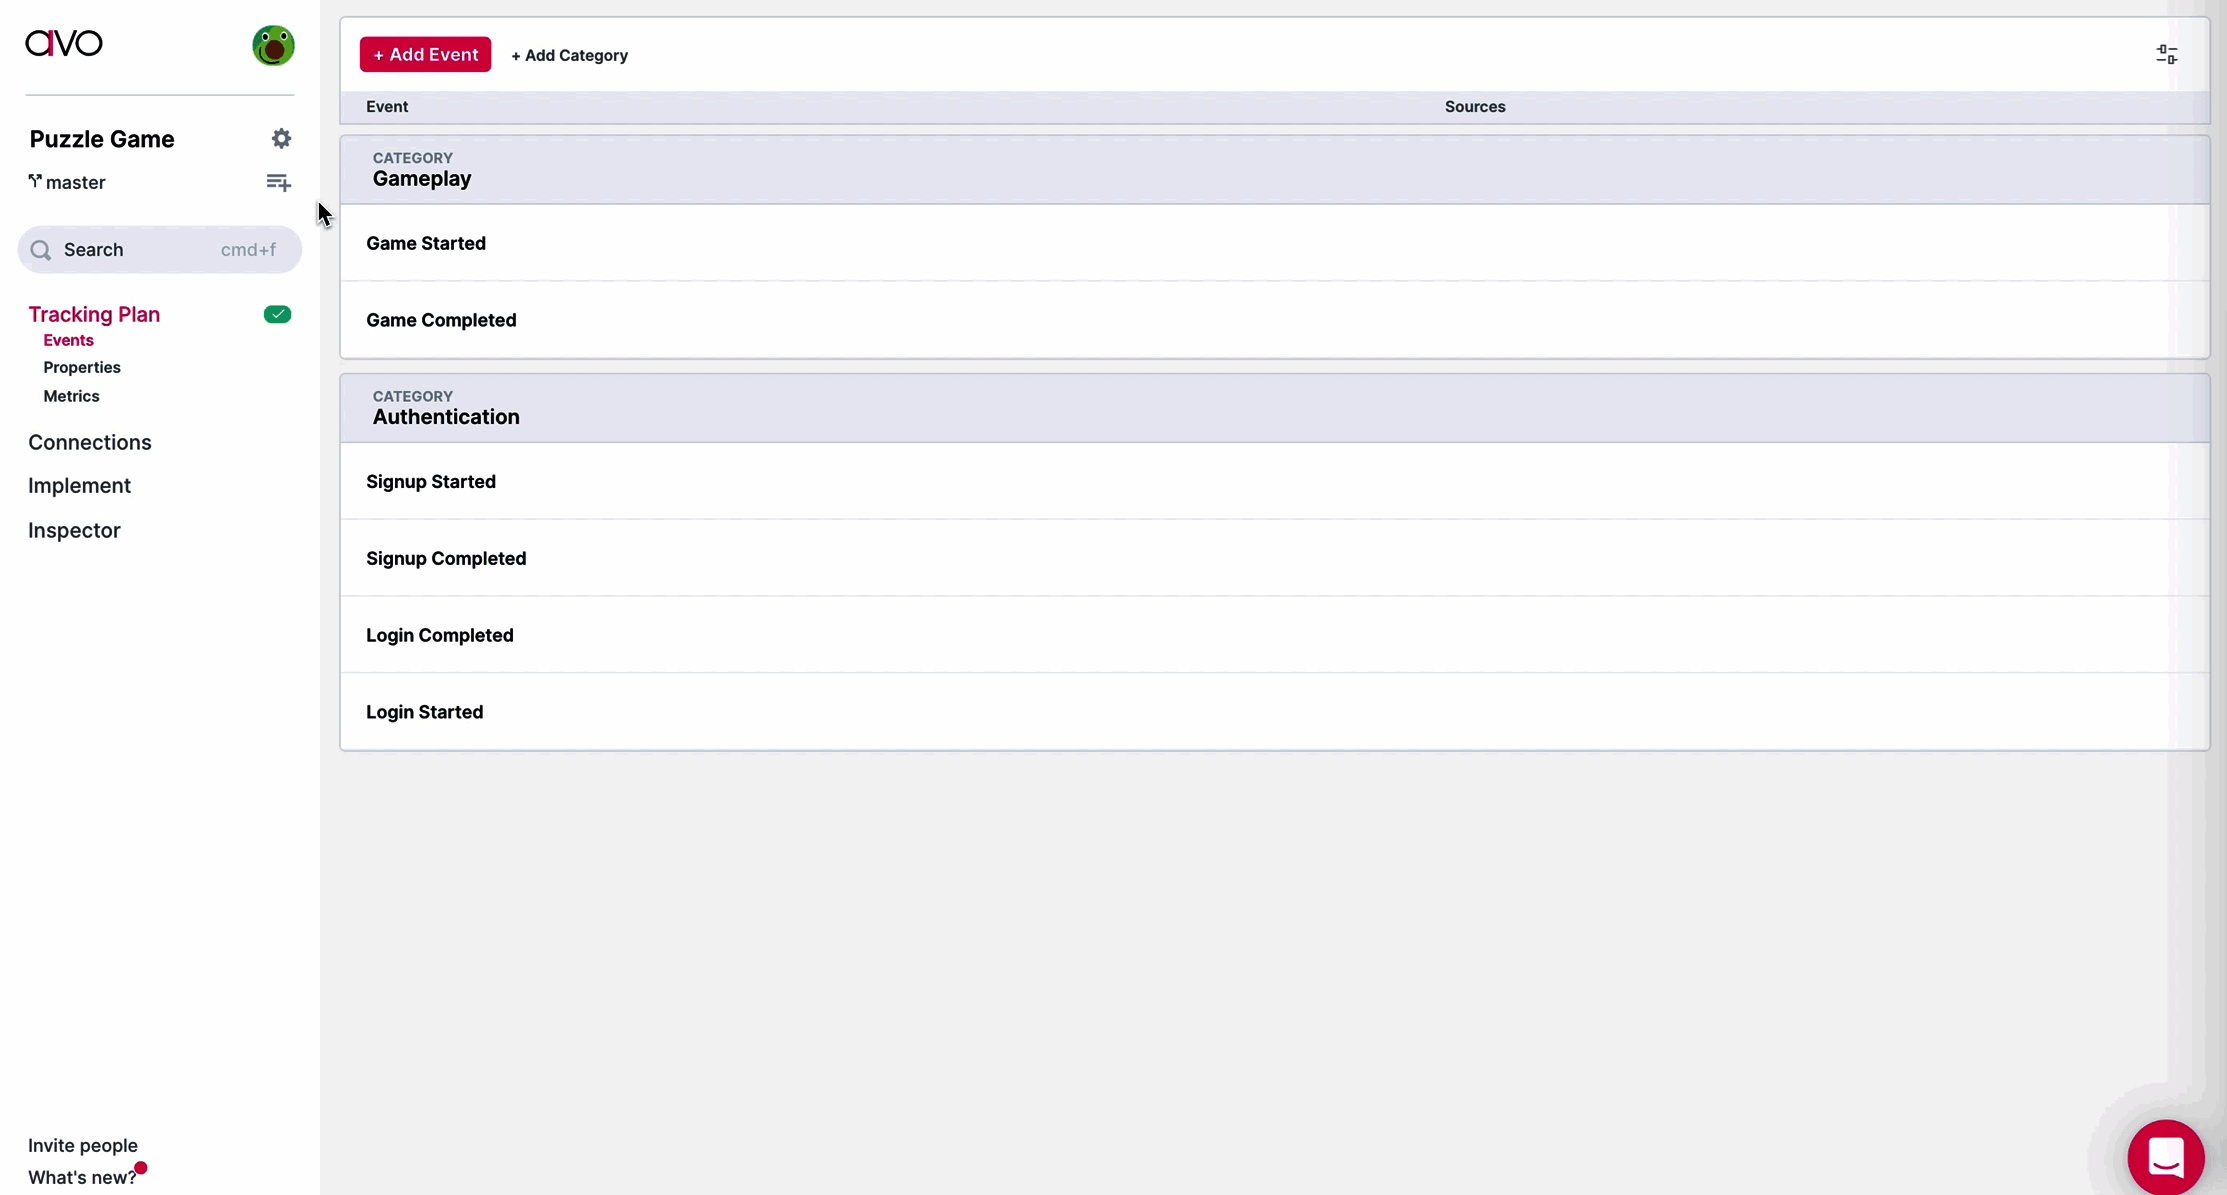Open the Game Completed event
This screenshot has width=2227, height=1195.
1275,321
